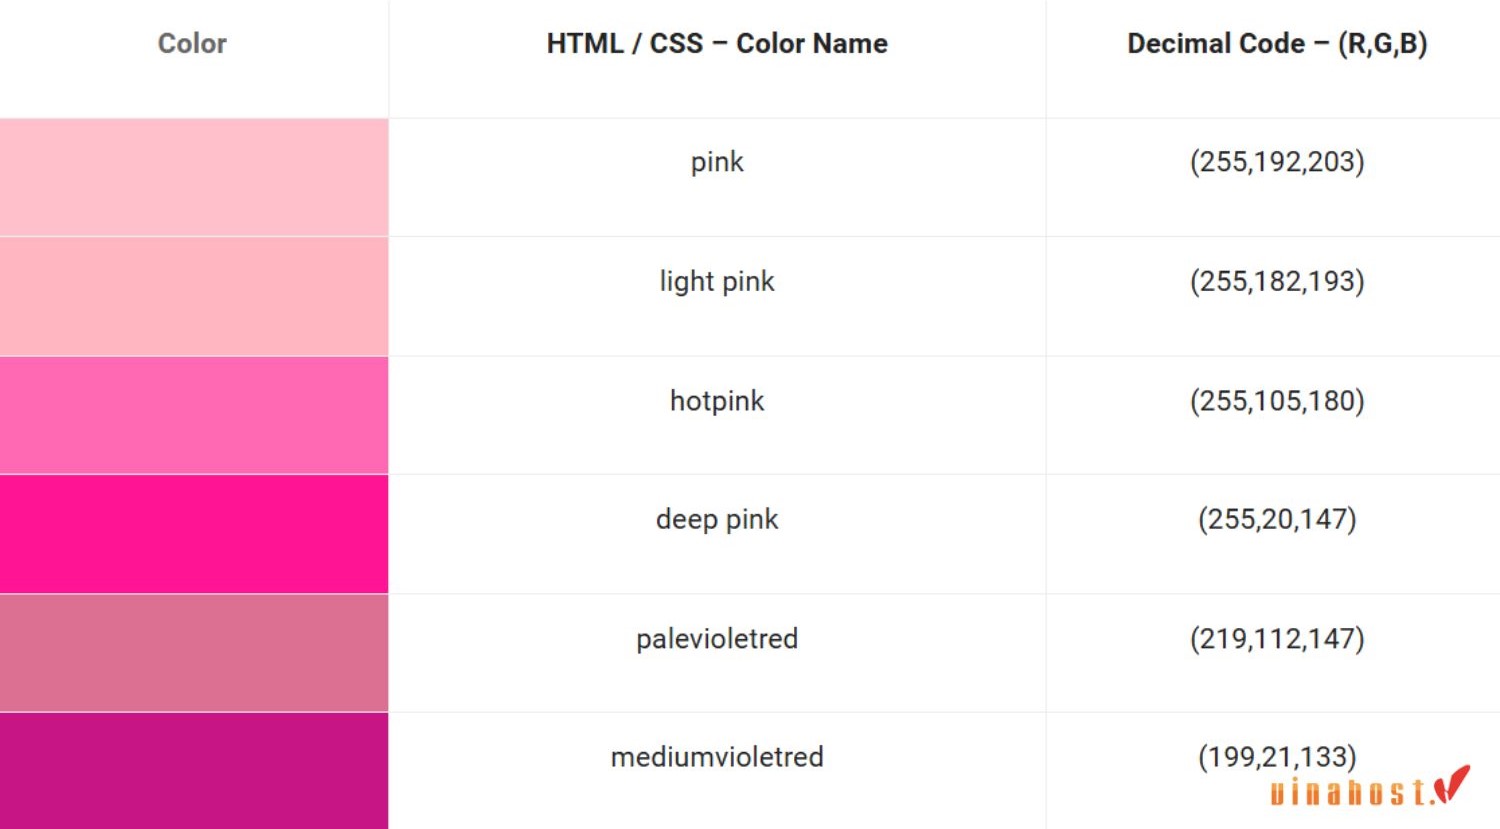Click the Color column header
Viewport: 1500px width, 829px height.
pos(192,44)
